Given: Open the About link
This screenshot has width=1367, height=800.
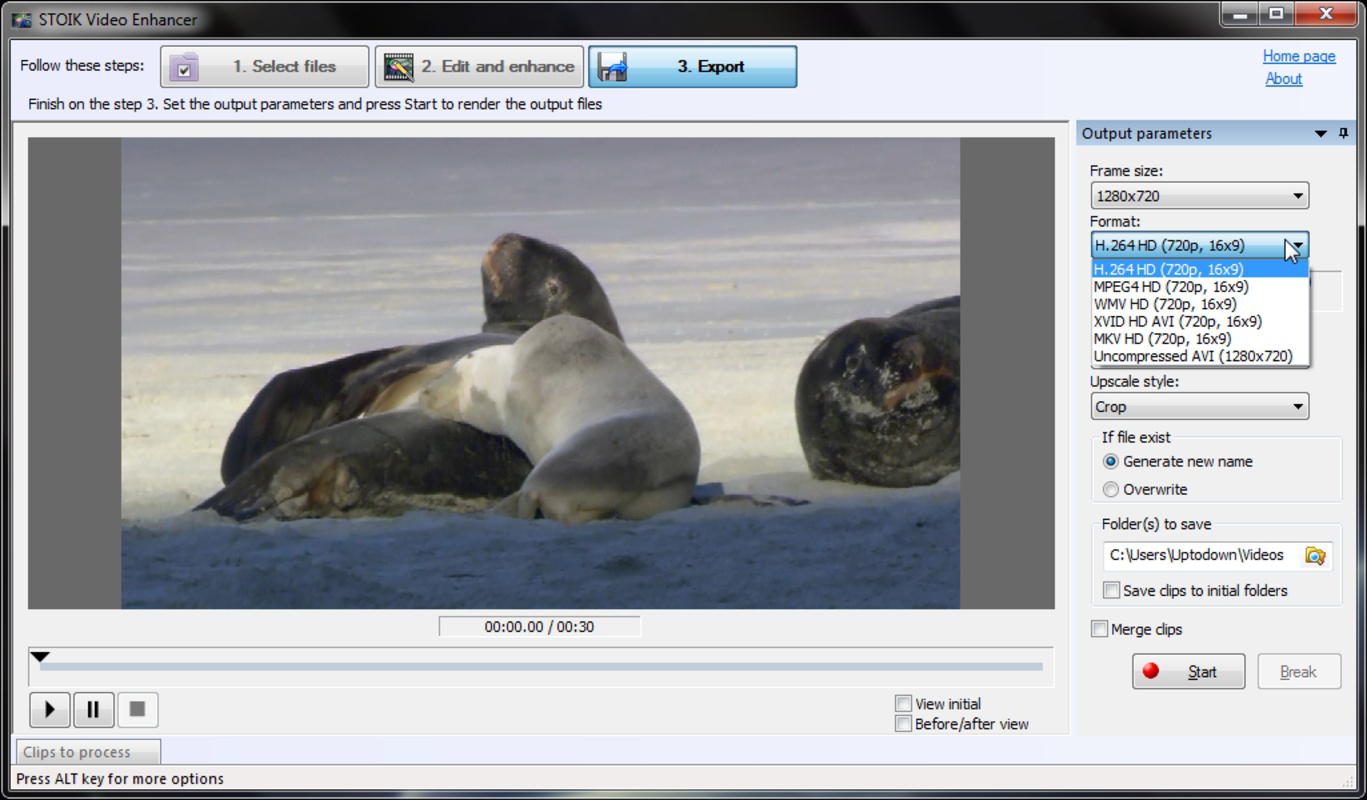Looking at the screenshot, I should (x=1283, y=79).
